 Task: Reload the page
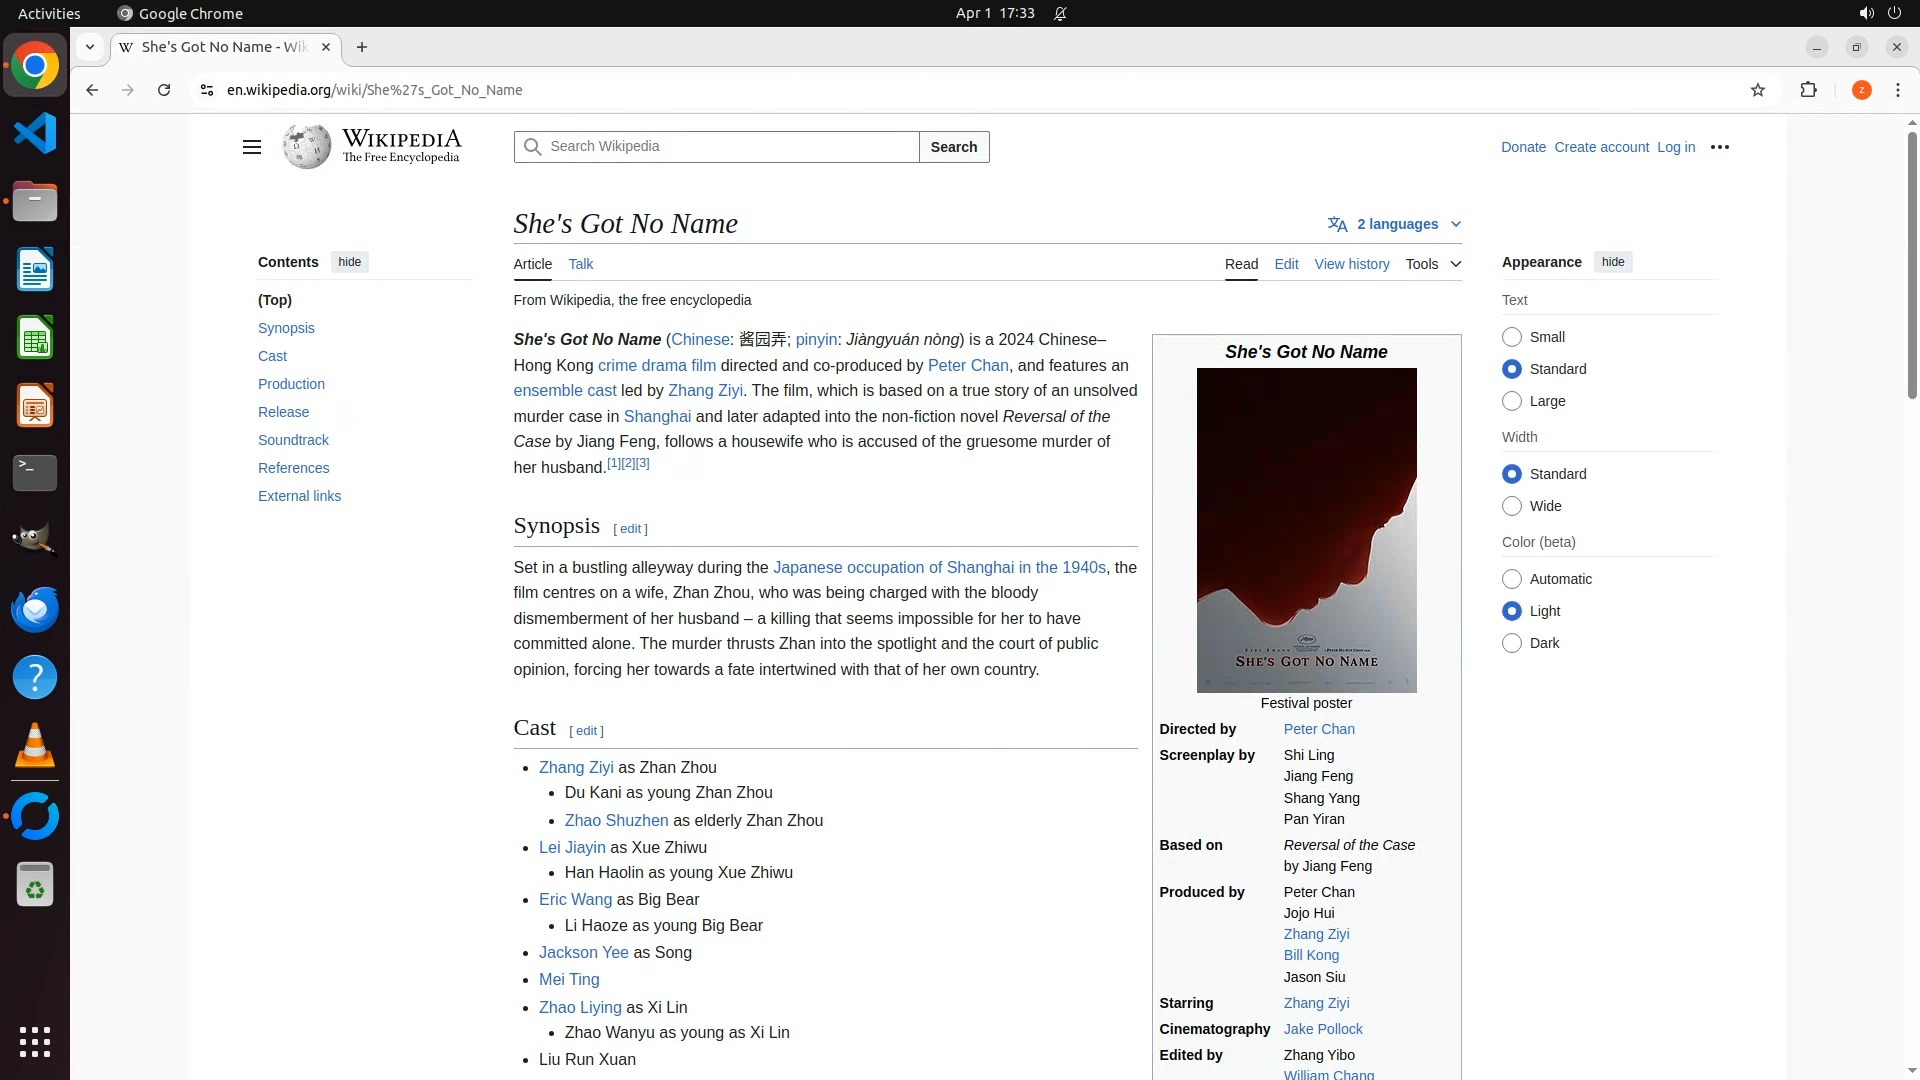coord(164,90)
